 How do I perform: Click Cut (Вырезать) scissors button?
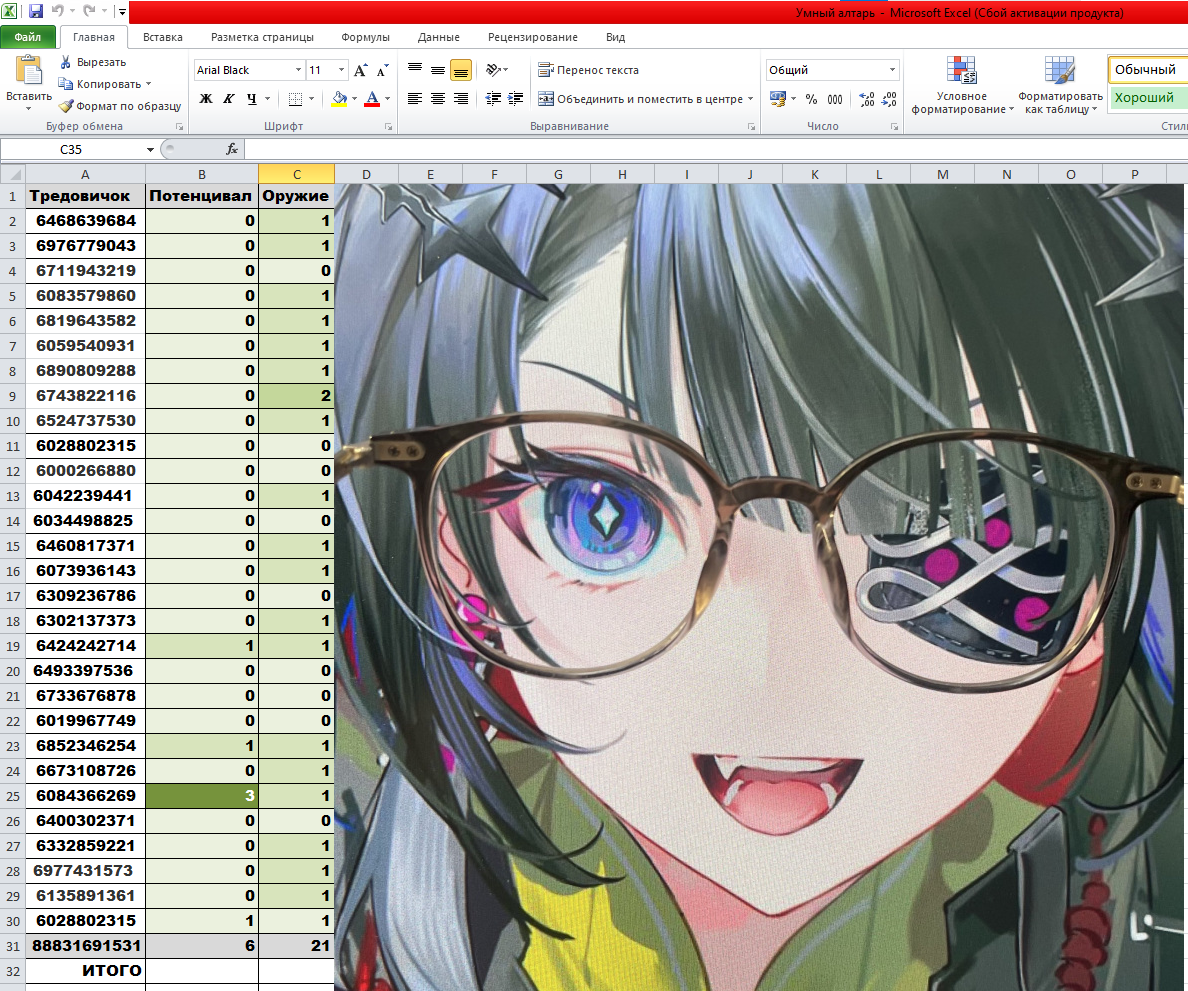point(93,62)
